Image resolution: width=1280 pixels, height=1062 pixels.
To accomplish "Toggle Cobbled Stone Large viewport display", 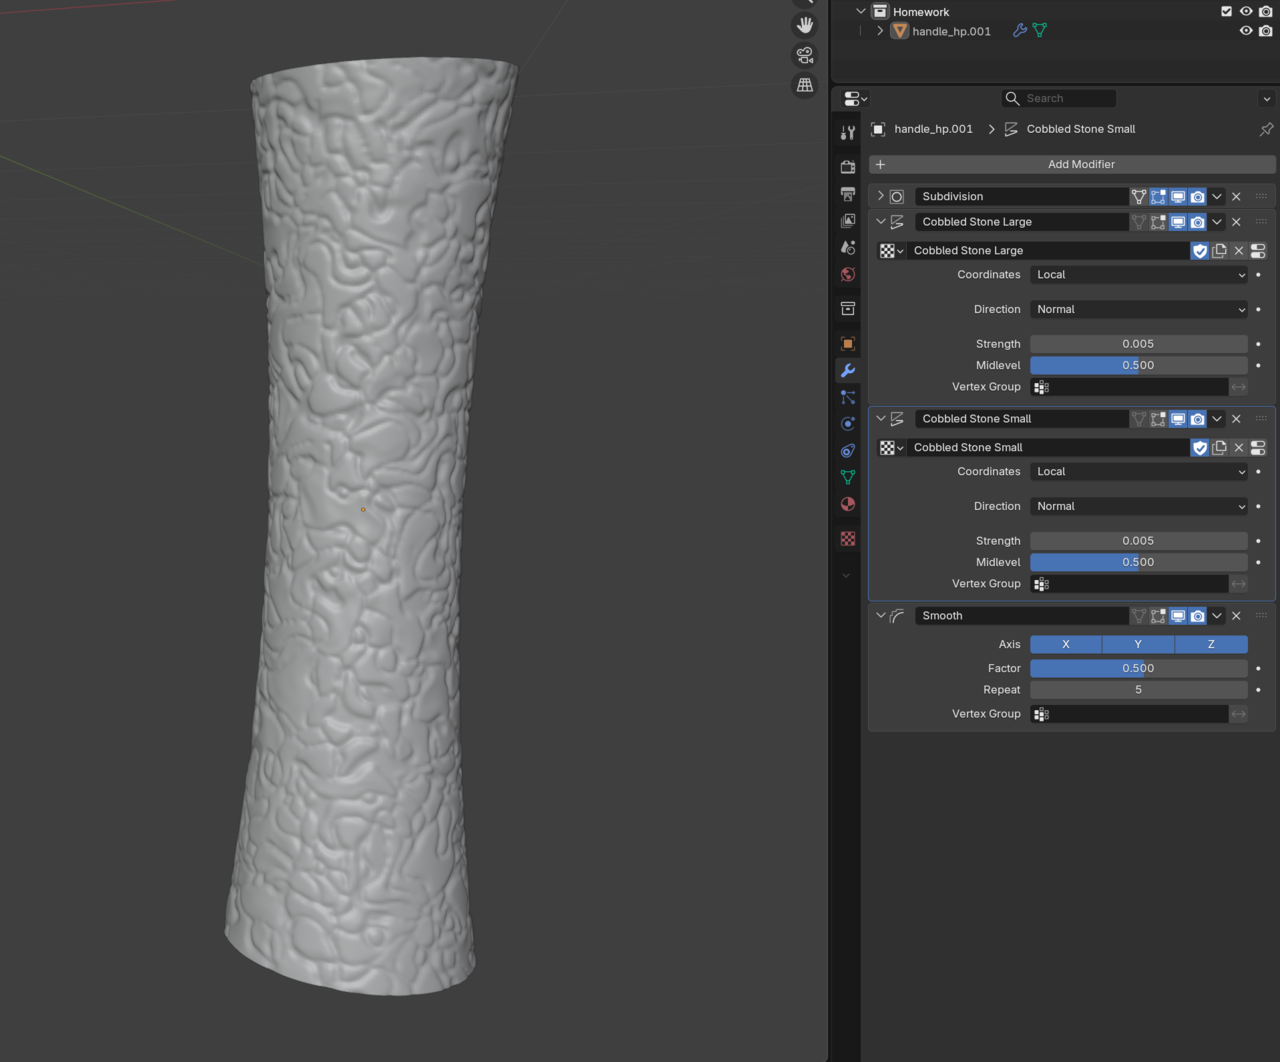I will 1178,222.
